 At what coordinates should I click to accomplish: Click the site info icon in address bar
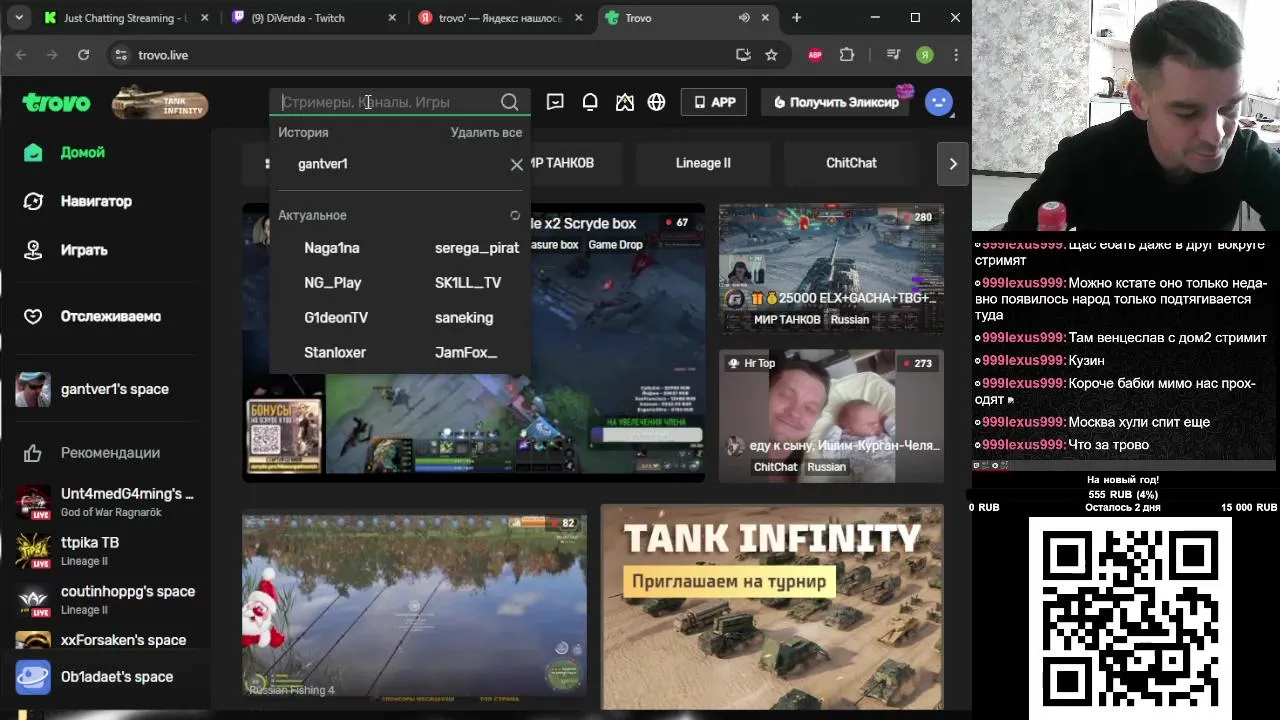[121, 55]
